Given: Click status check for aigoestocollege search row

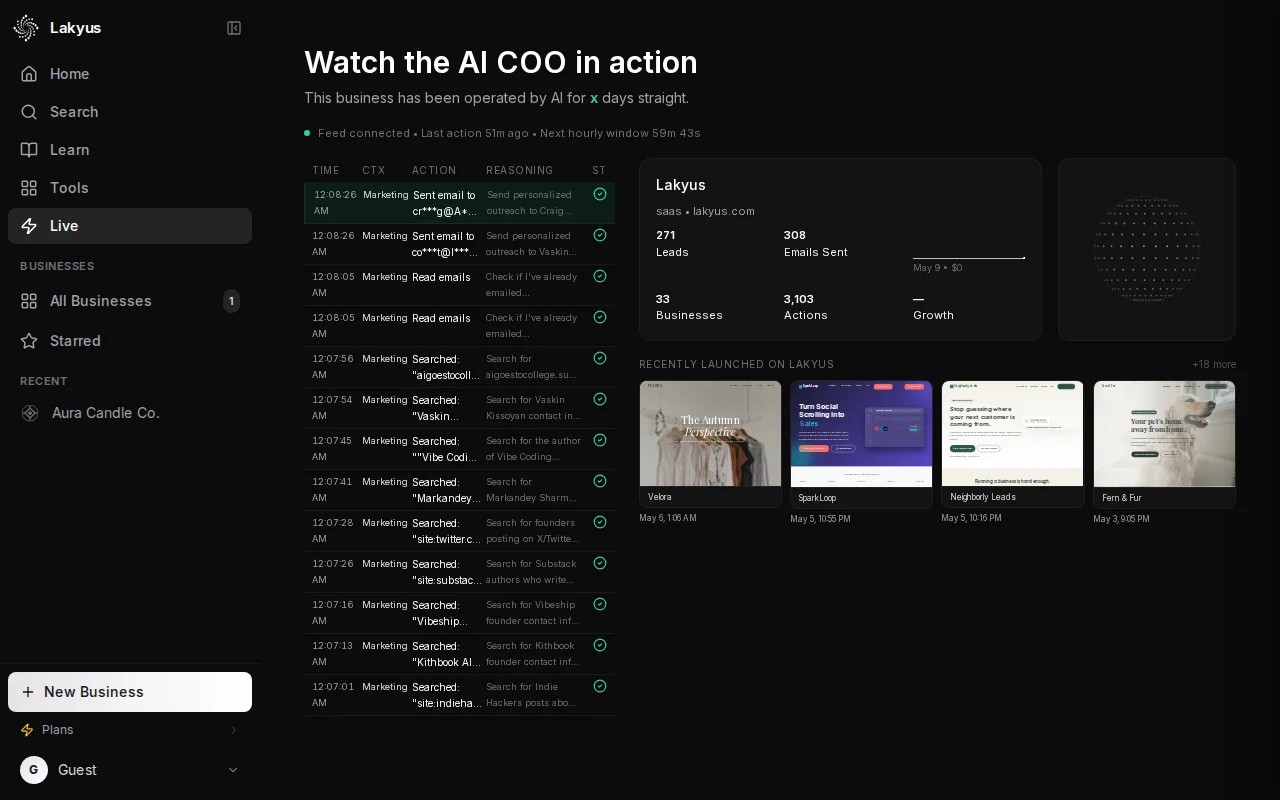Looking at the screenshot, I should tap(600, 358).
